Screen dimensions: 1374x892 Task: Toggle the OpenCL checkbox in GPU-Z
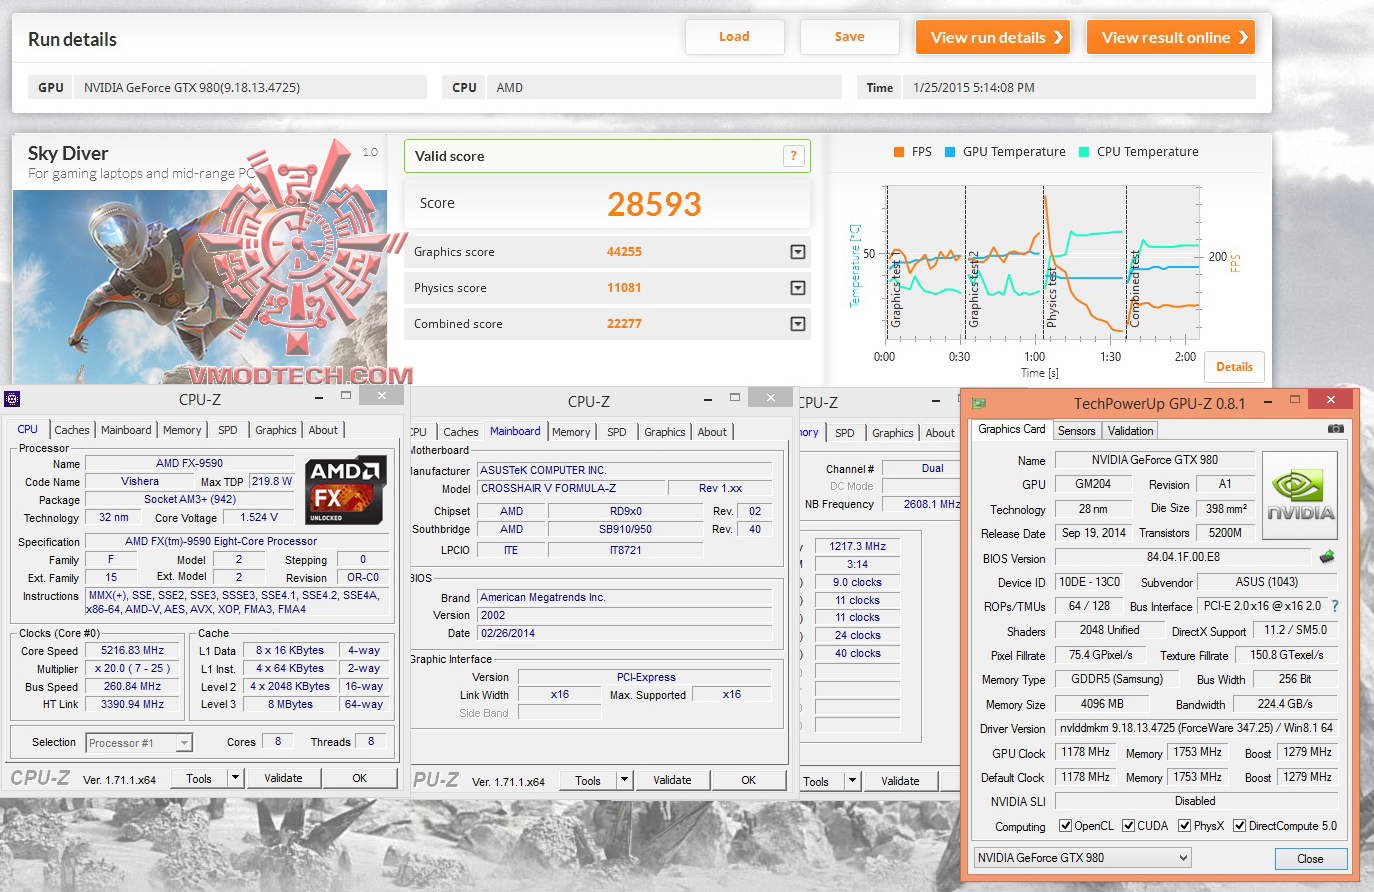point(1065,826)
